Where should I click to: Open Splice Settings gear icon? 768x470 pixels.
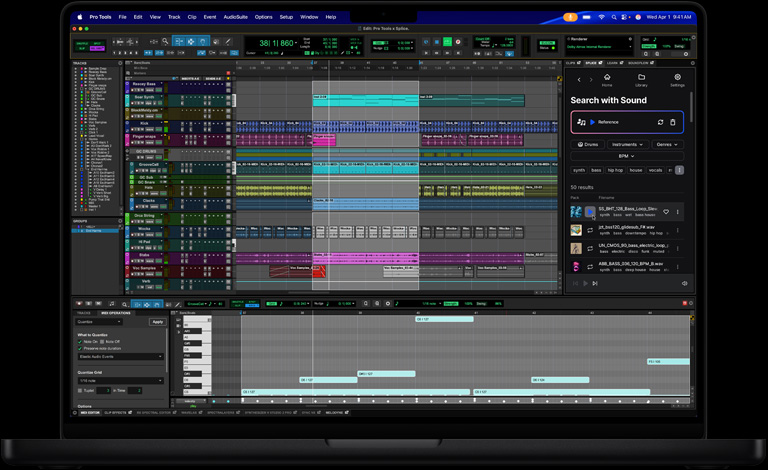click(677, 78)
